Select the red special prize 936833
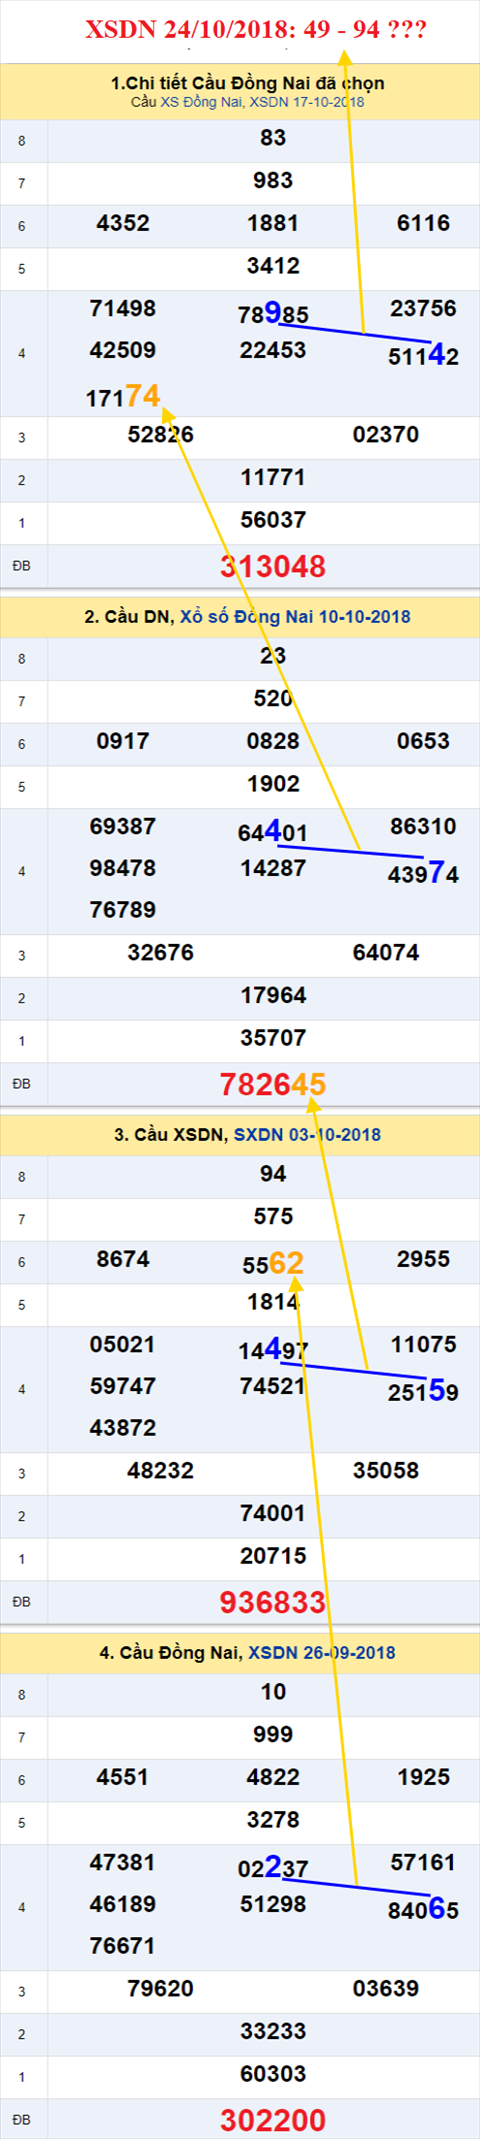 273,1603
